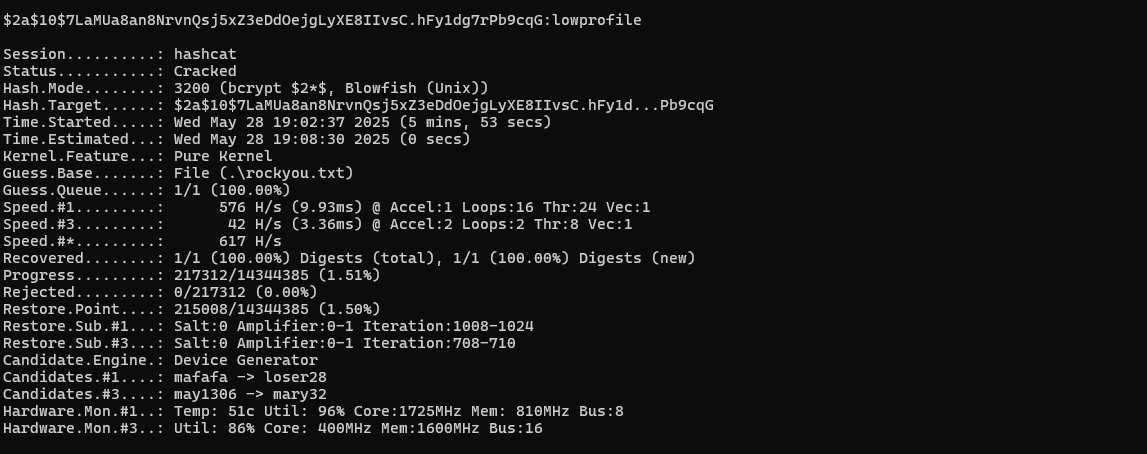Click the Restore.Point value 215008/14344385

277,309
